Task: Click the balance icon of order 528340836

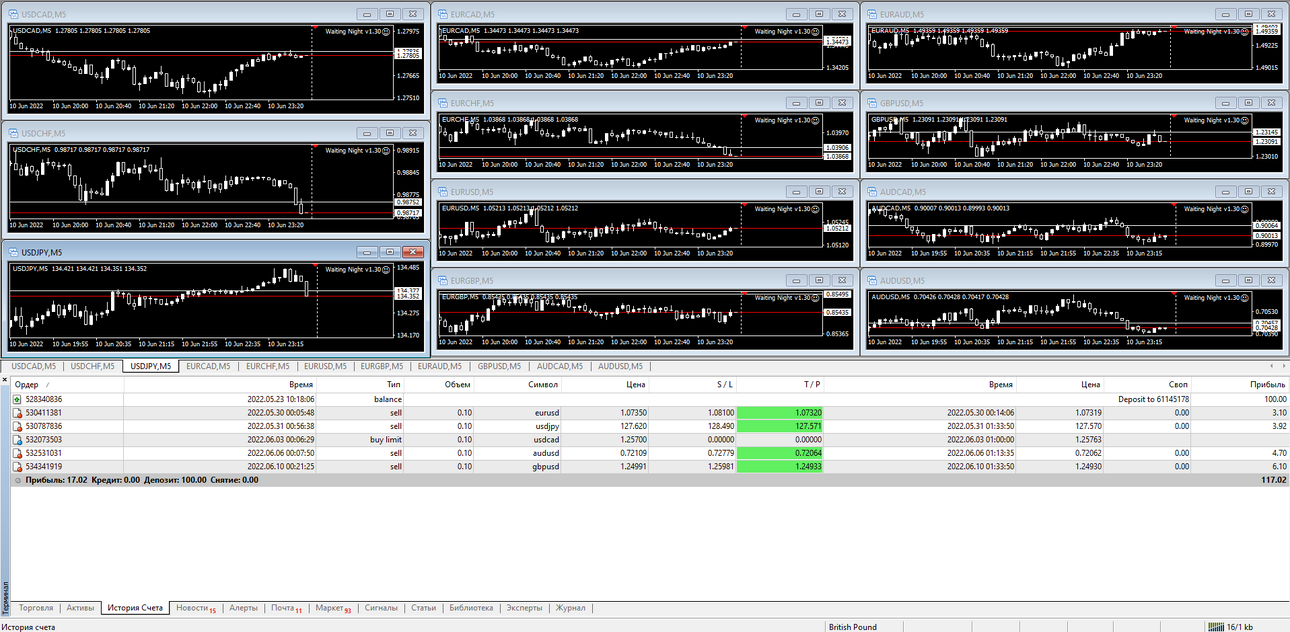Action: click(x=17, y=399)
